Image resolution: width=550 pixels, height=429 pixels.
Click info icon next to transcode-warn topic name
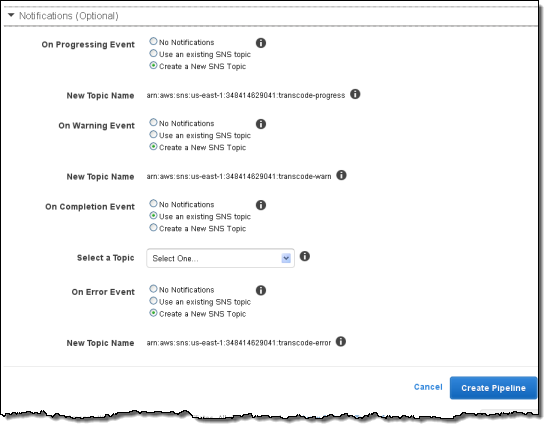(341, 175)
